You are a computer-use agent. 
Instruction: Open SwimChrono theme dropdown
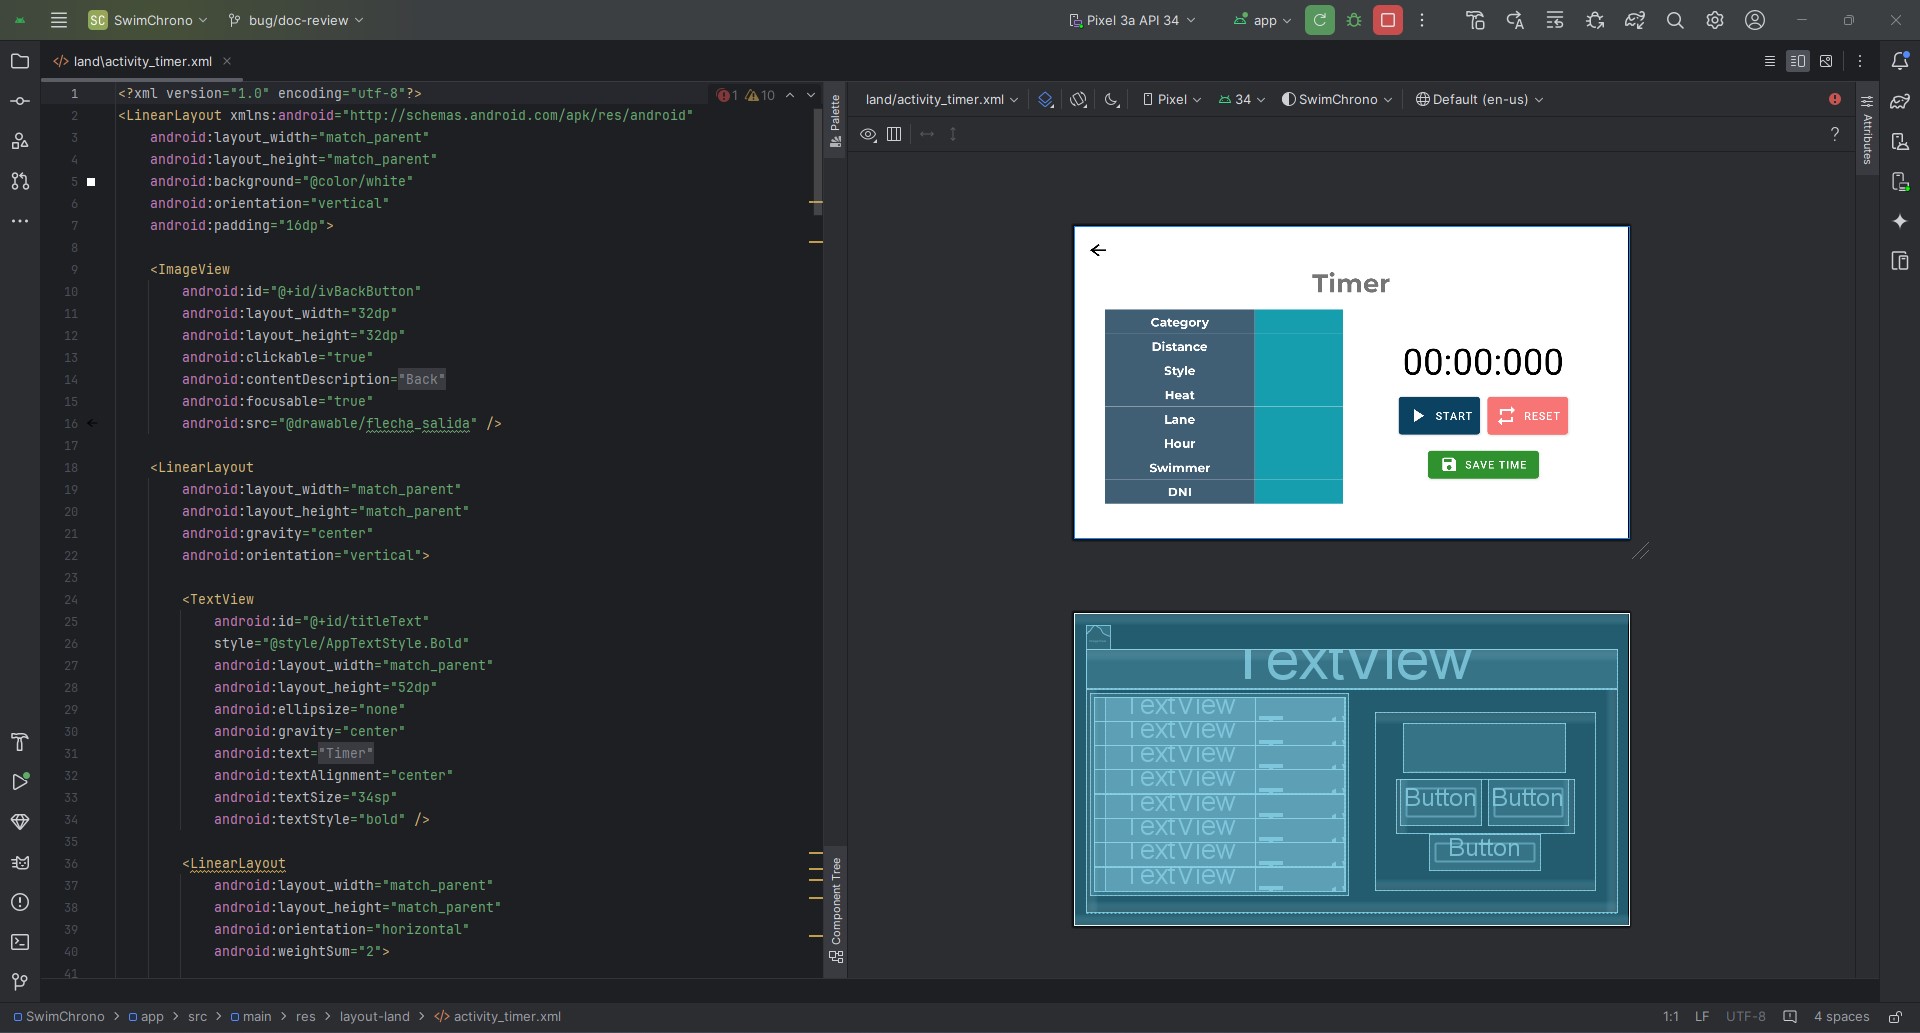1337,99
